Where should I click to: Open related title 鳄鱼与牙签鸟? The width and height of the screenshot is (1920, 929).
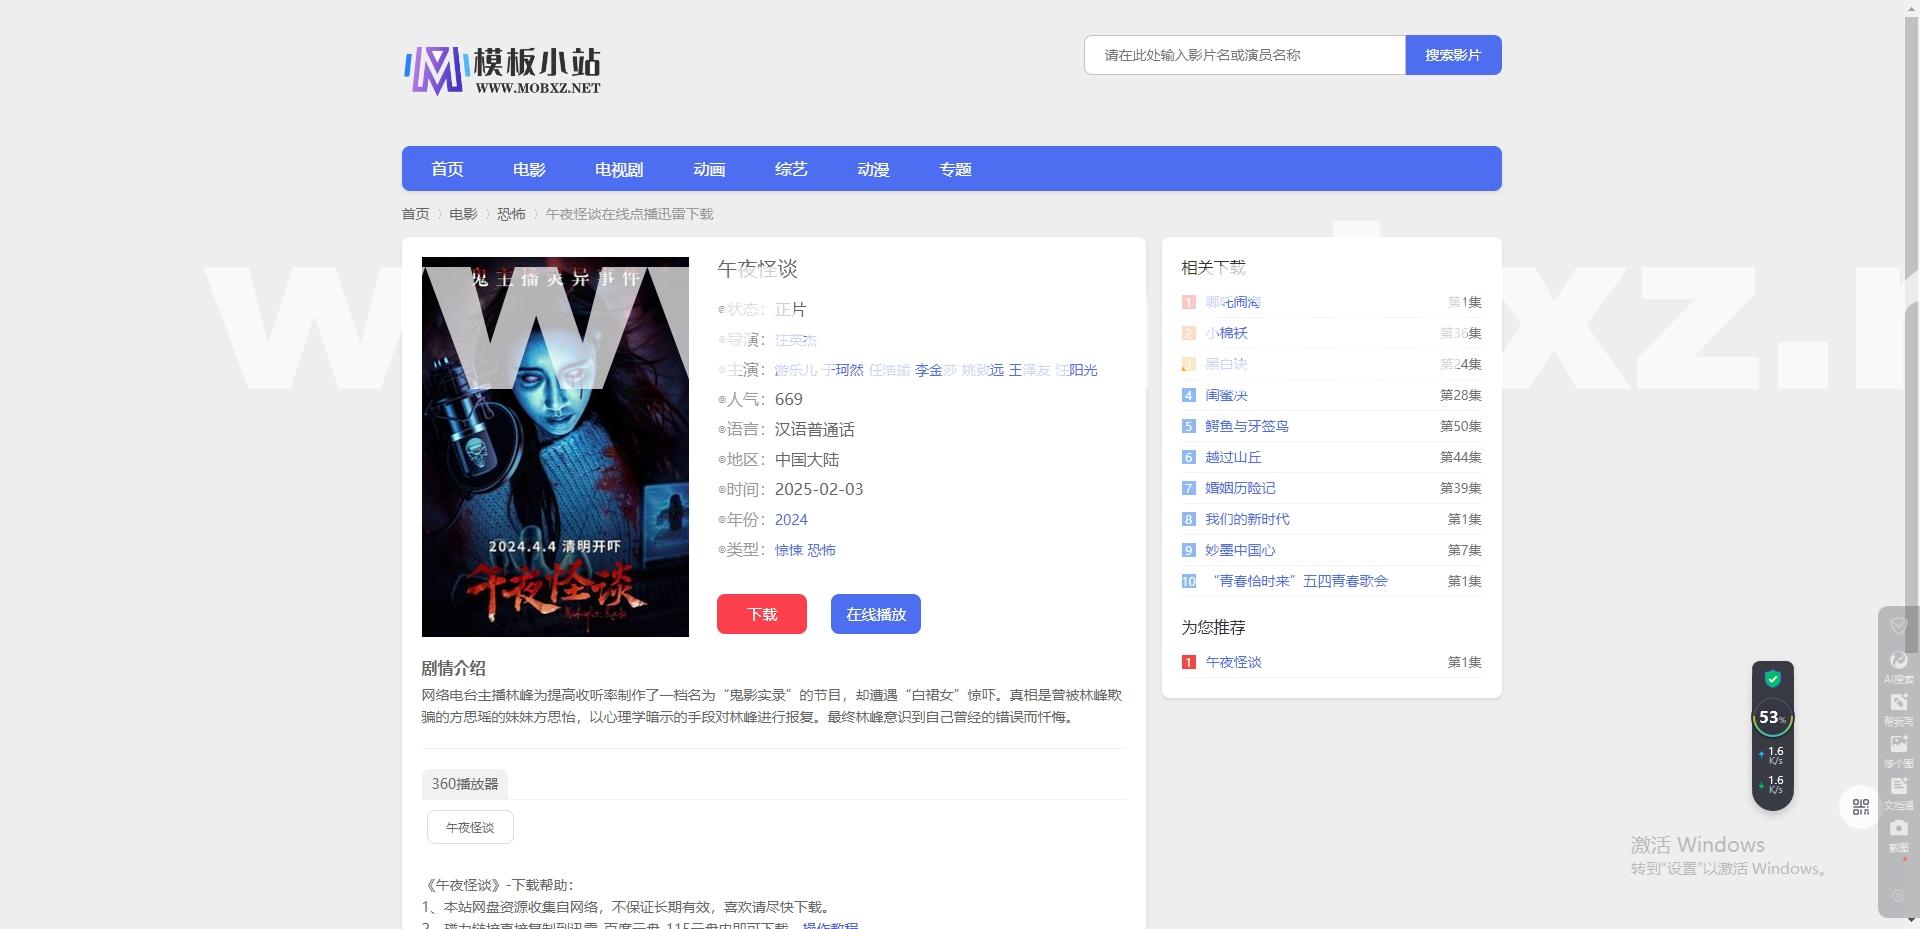pos(1247,426)
